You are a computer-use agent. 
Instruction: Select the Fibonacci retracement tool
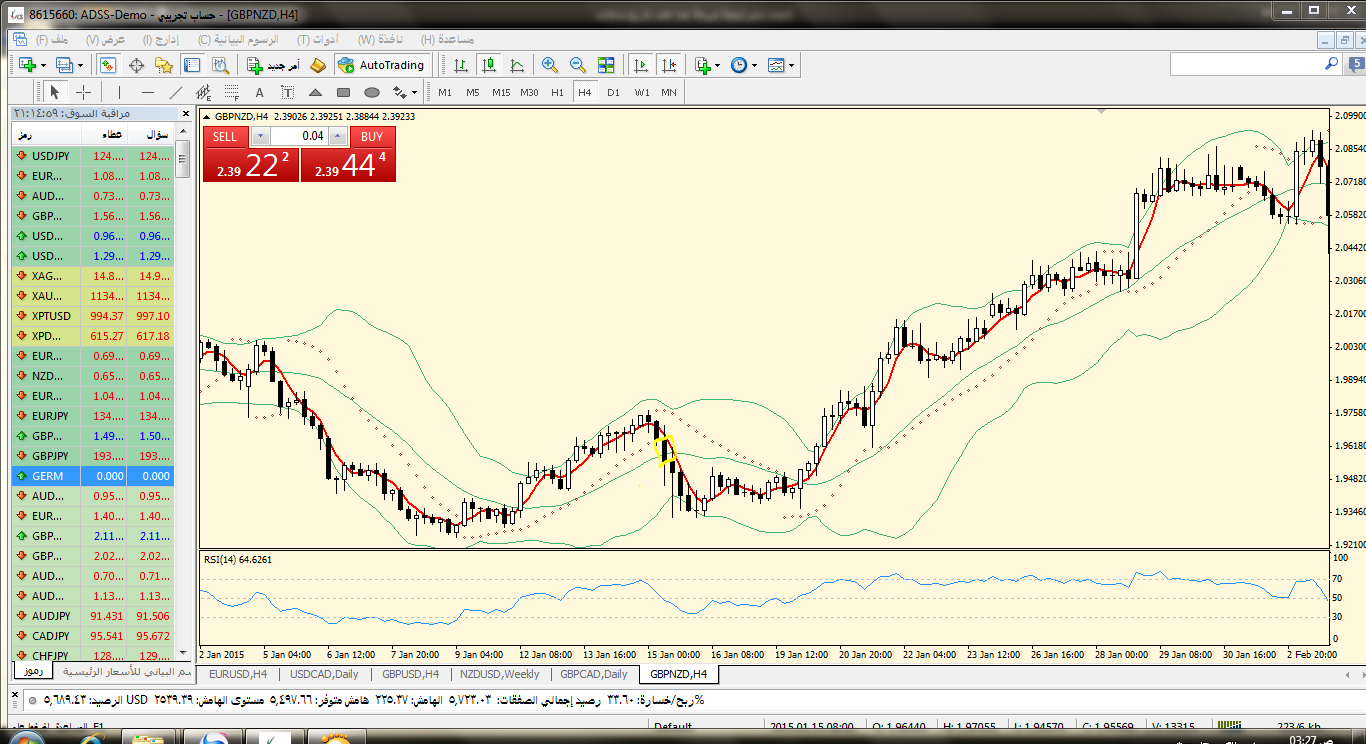pos(232,92)
